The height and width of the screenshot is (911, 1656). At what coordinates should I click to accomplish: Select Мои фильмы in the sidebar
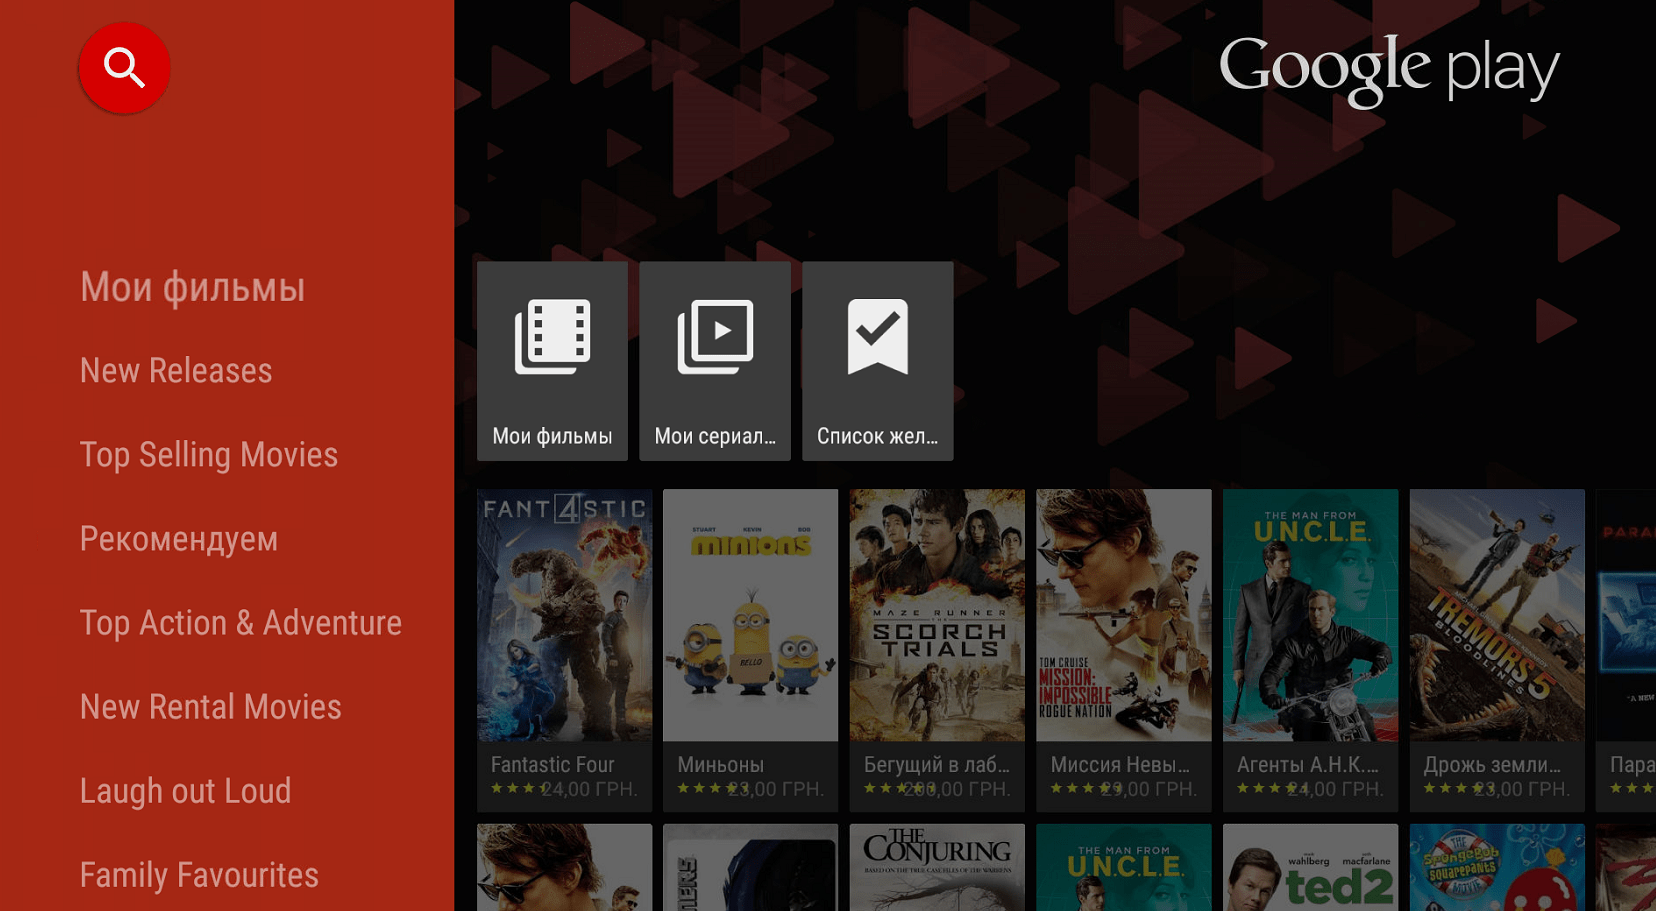[x=192, y=288]
